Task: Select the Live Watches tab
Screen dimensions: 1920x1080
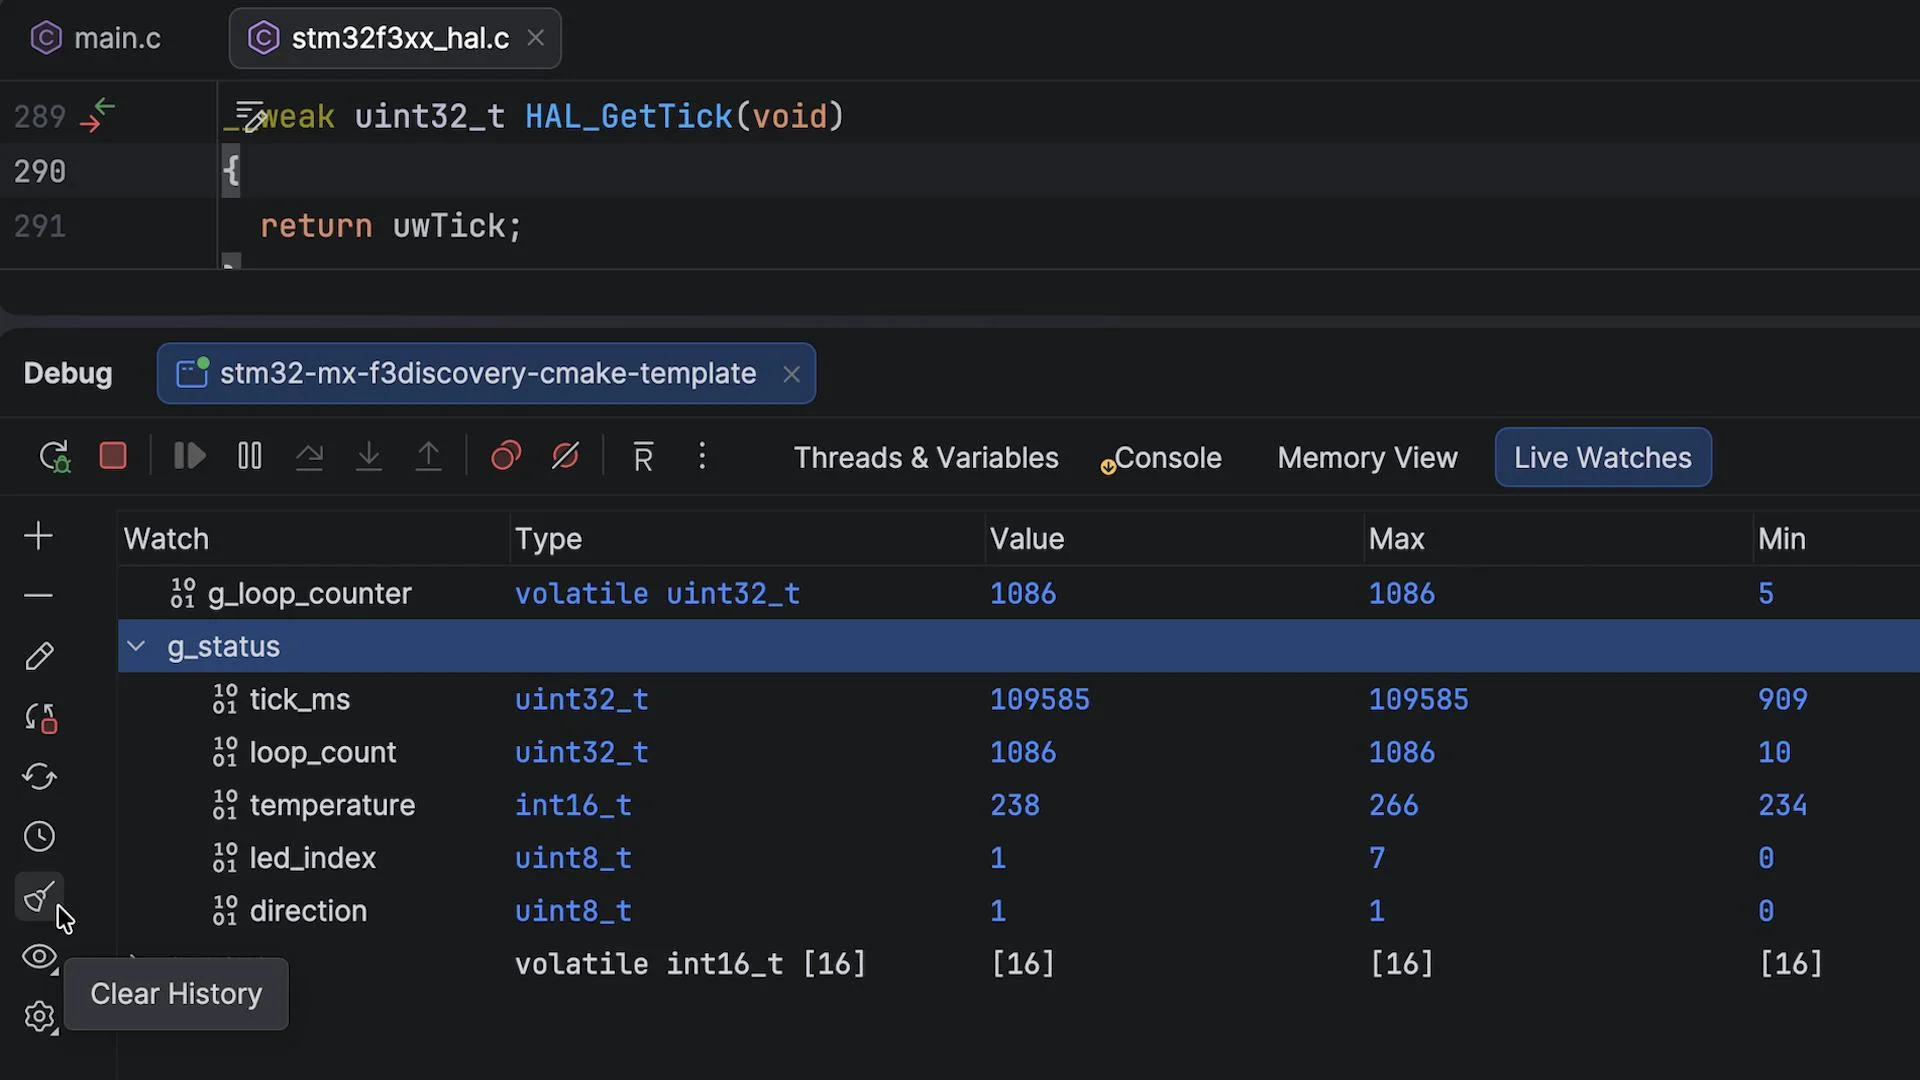Action: 1603,458
